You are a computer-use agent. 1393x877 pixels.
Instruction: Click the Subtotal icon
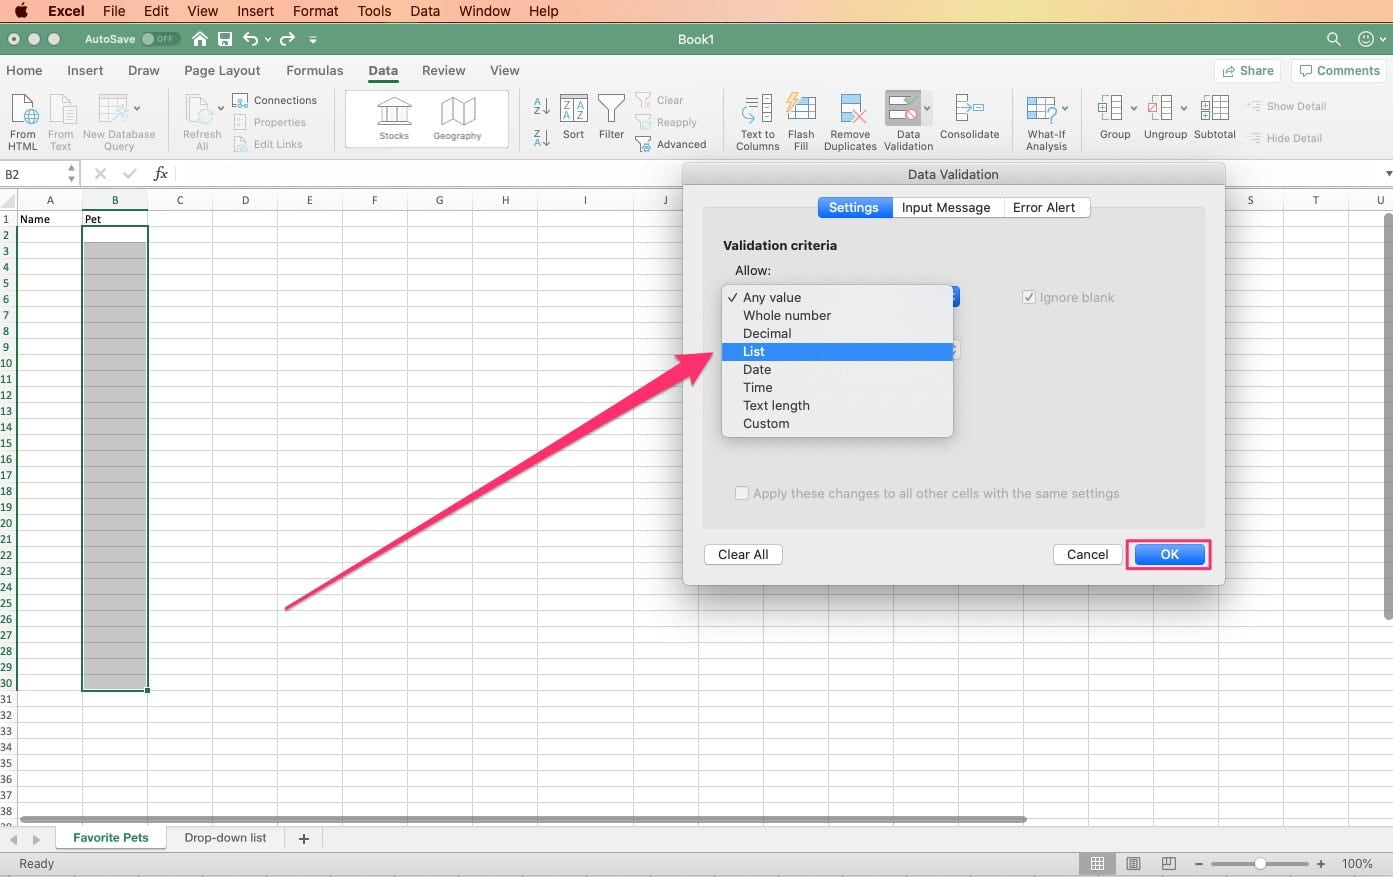tap(1214, 108)
